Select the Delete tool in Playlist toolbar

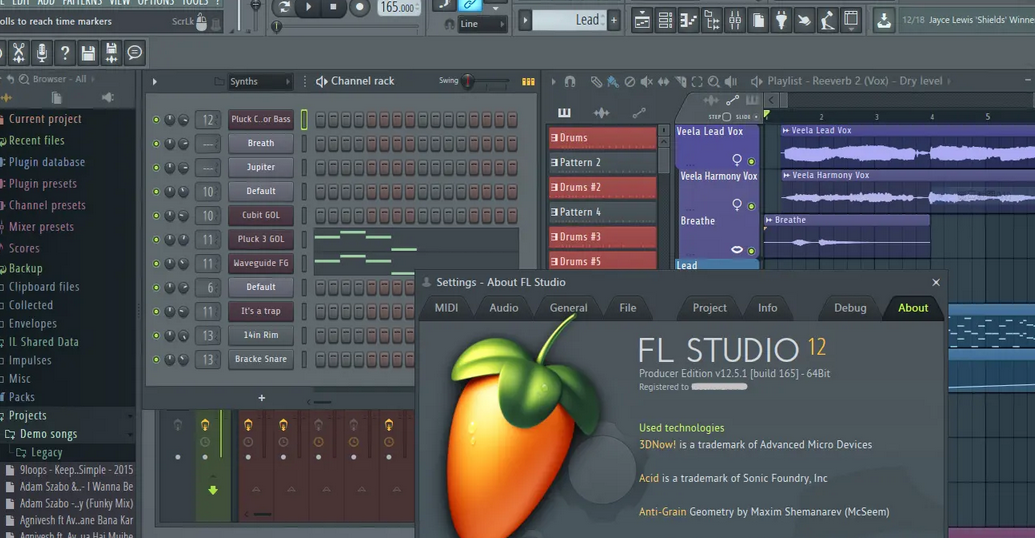630,81
